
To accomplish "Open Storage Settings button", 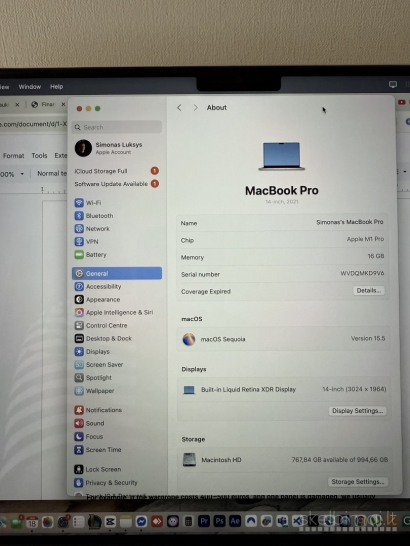I will click(358, 482).
